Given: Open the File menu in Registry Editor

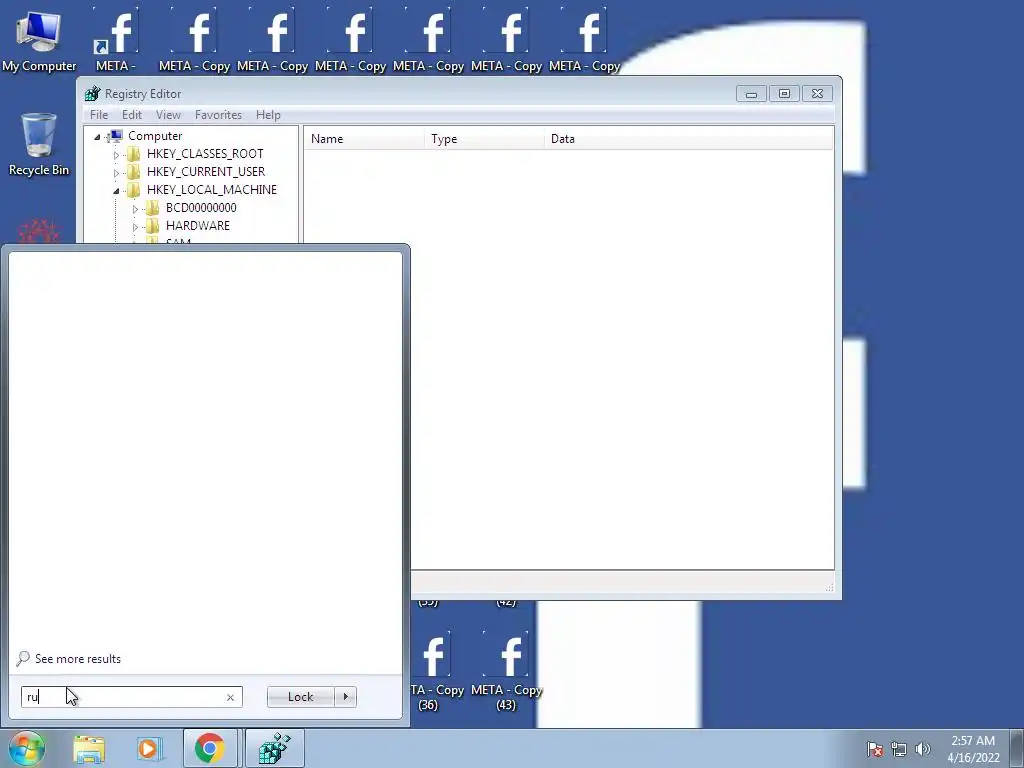Looking at the screenshot, I should tap(99, 115).
